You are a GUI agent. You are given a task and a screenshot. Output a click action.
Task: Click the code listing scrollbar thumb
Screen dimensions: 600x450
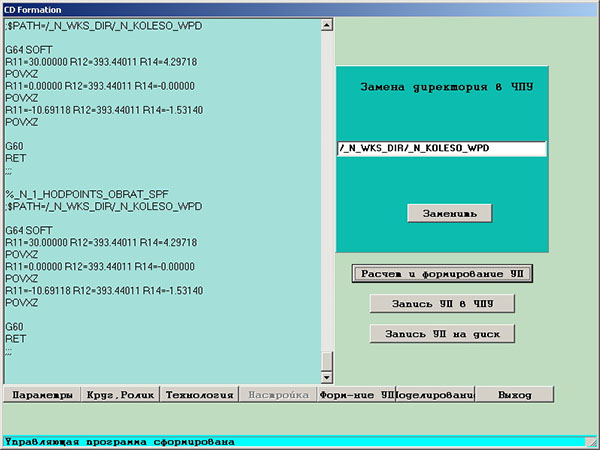(325, 361)
